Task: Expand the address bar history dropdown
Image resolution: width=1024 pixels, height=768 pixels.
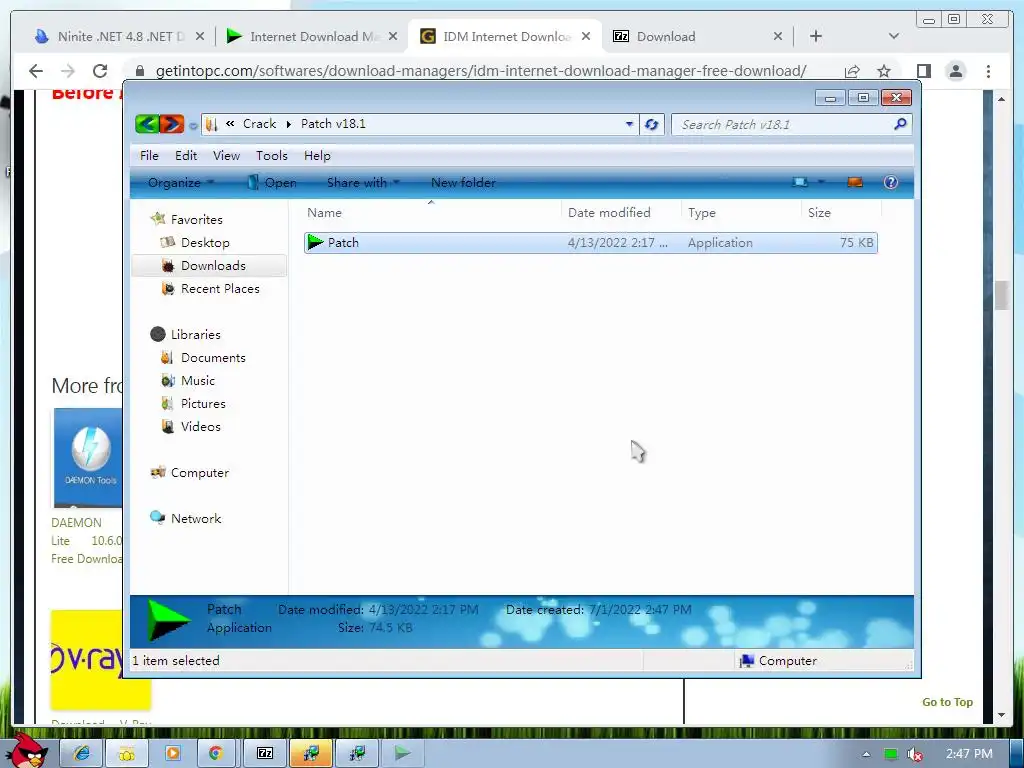Action: click(629, 124)
